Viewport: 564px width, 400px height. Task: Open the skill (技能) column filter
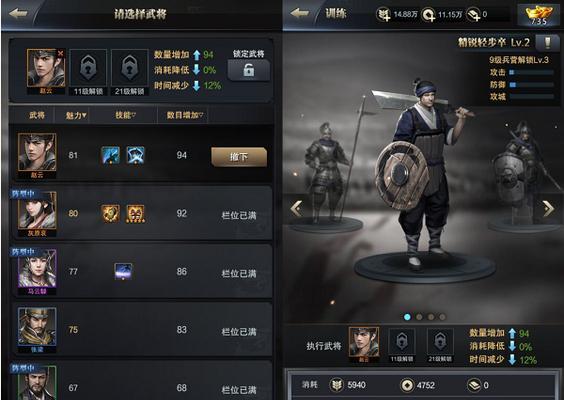pyautogui.click(x=125, y=115)
